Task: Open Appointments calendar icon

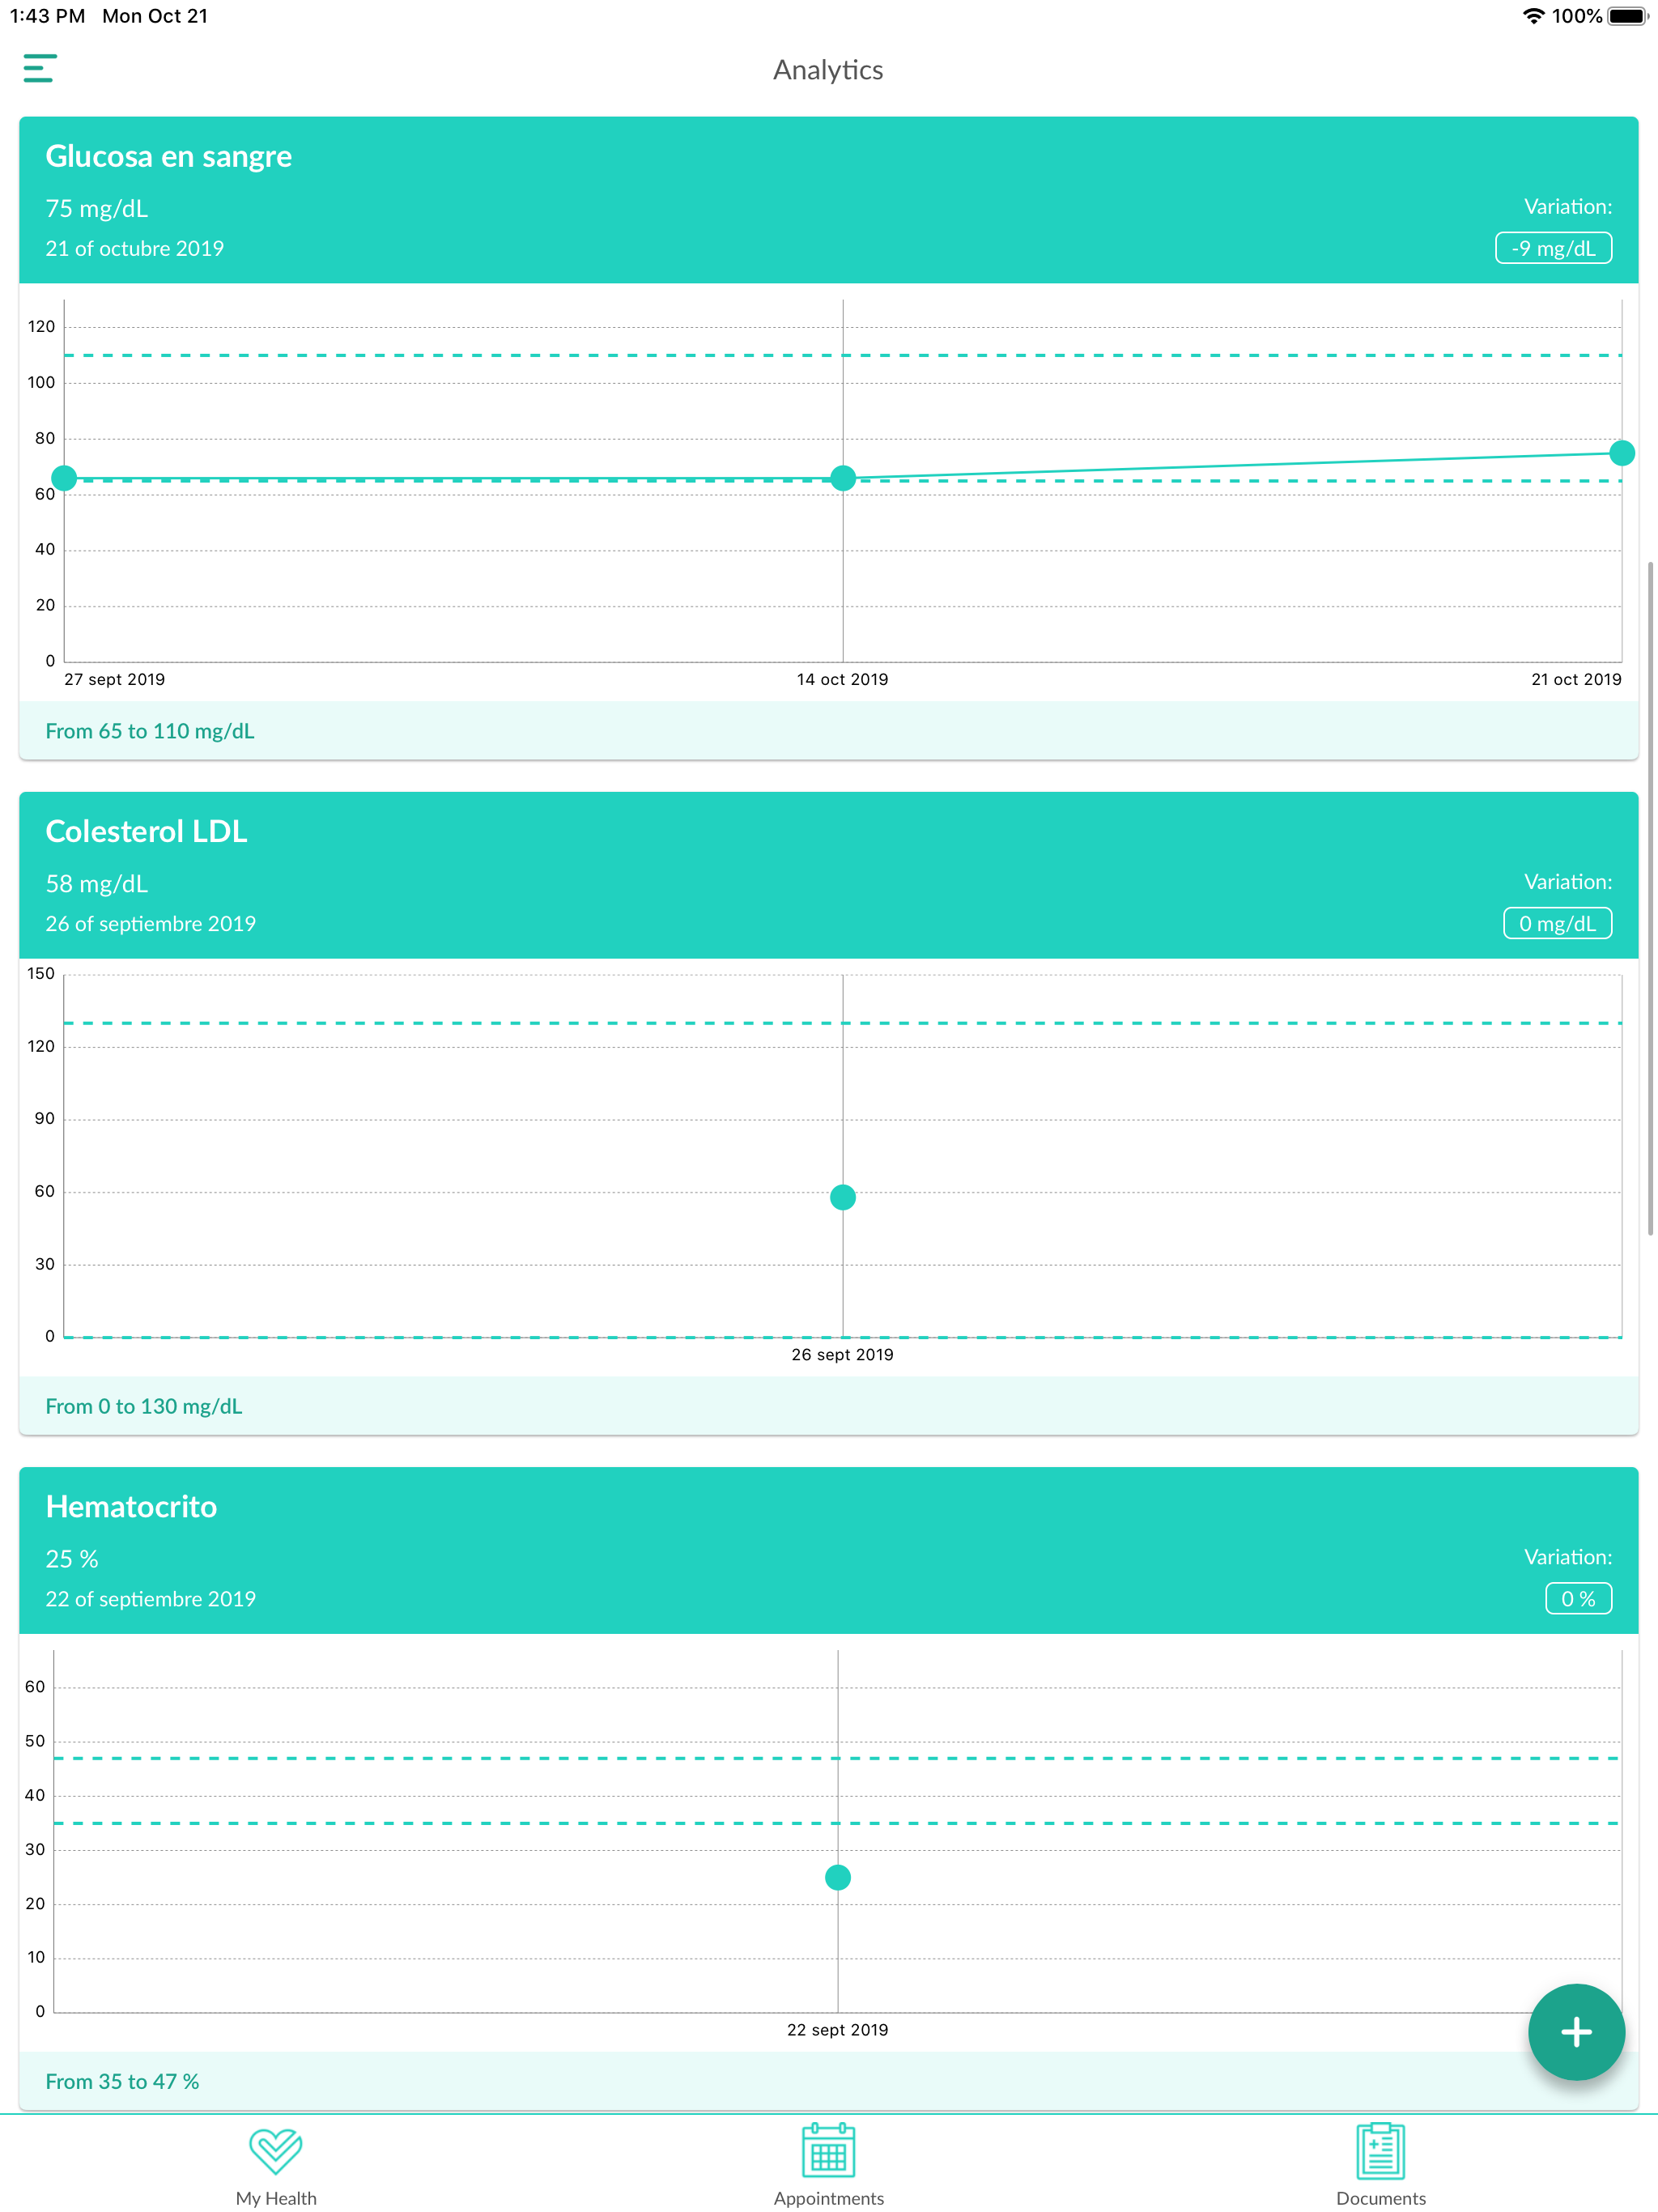Action: (x=828, y=2149)
